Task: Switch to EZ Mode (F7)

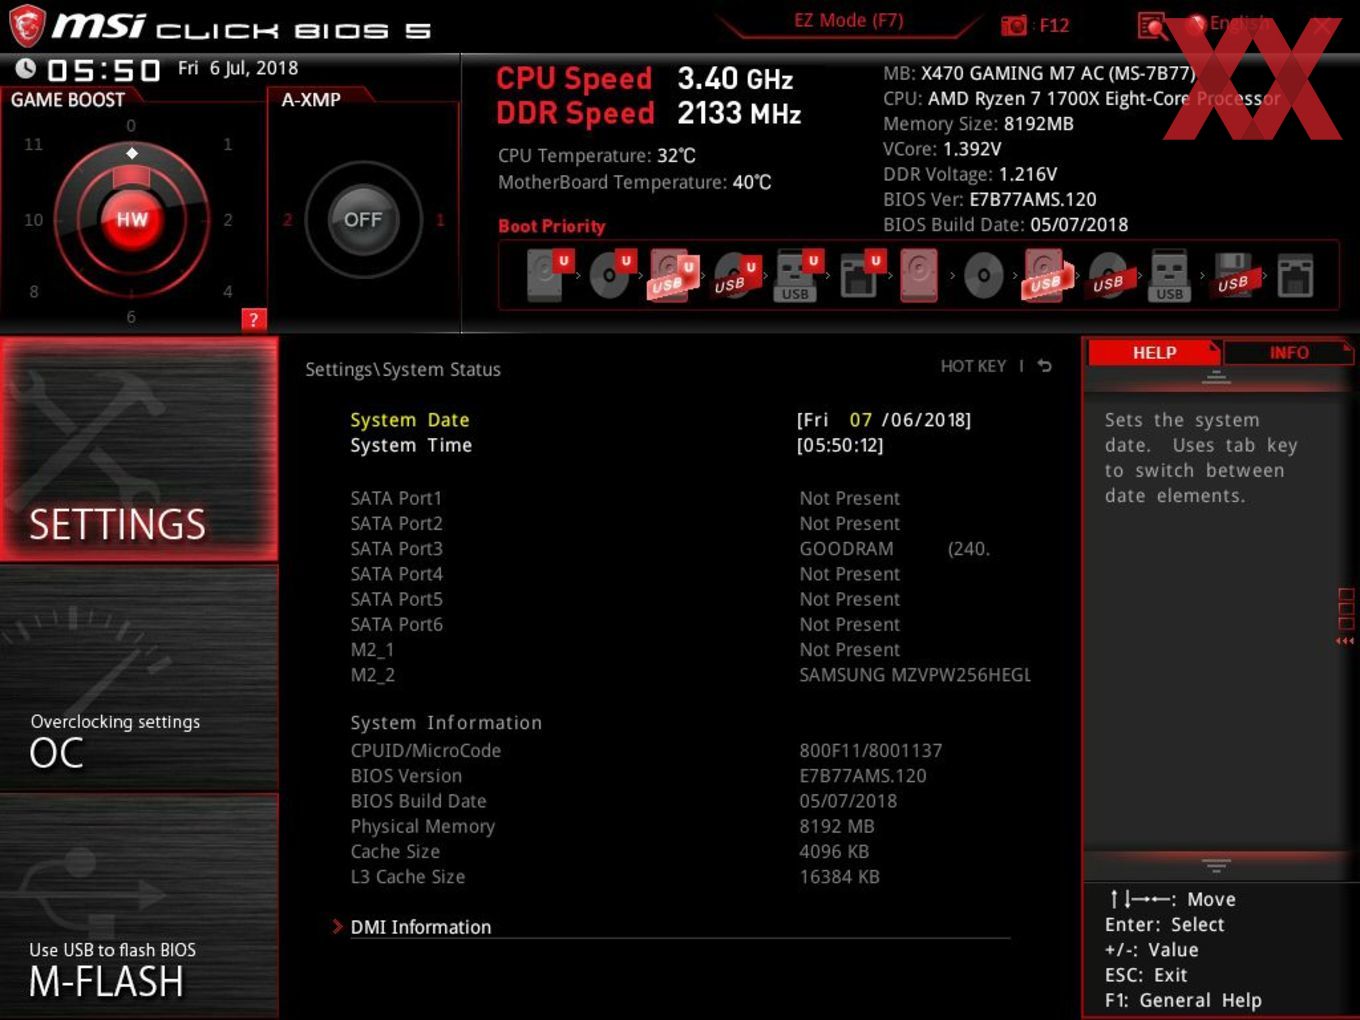Action: click(848, 21)
